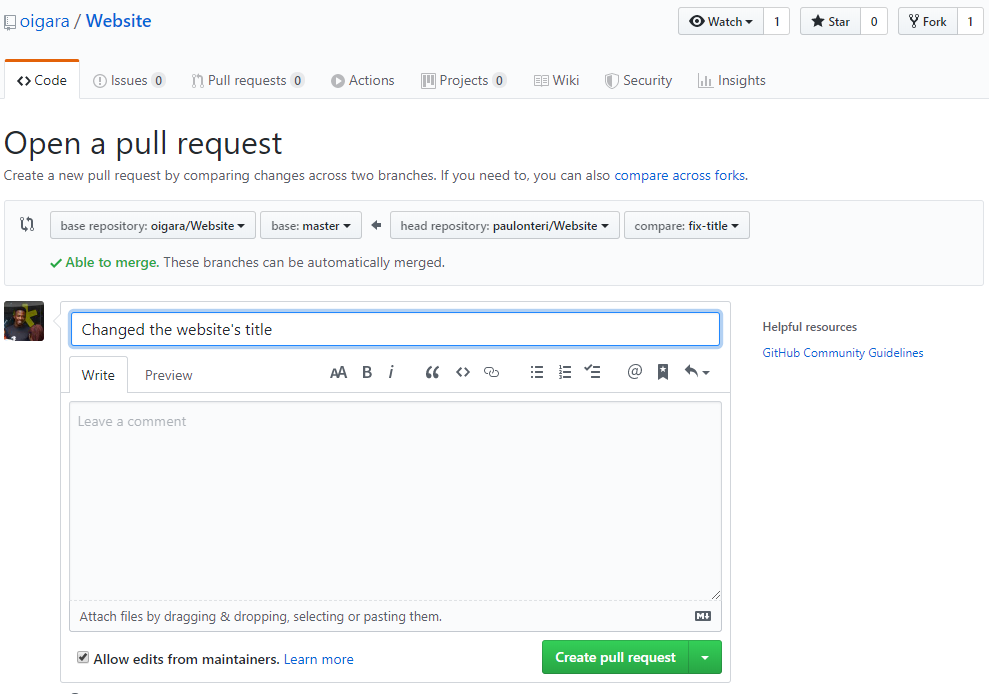Switch to the Preview tab

(168, 374)
